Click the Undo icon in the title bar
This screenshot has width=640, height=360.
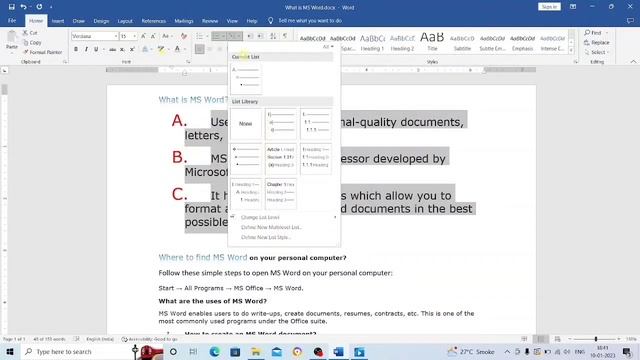click(23, 7)
